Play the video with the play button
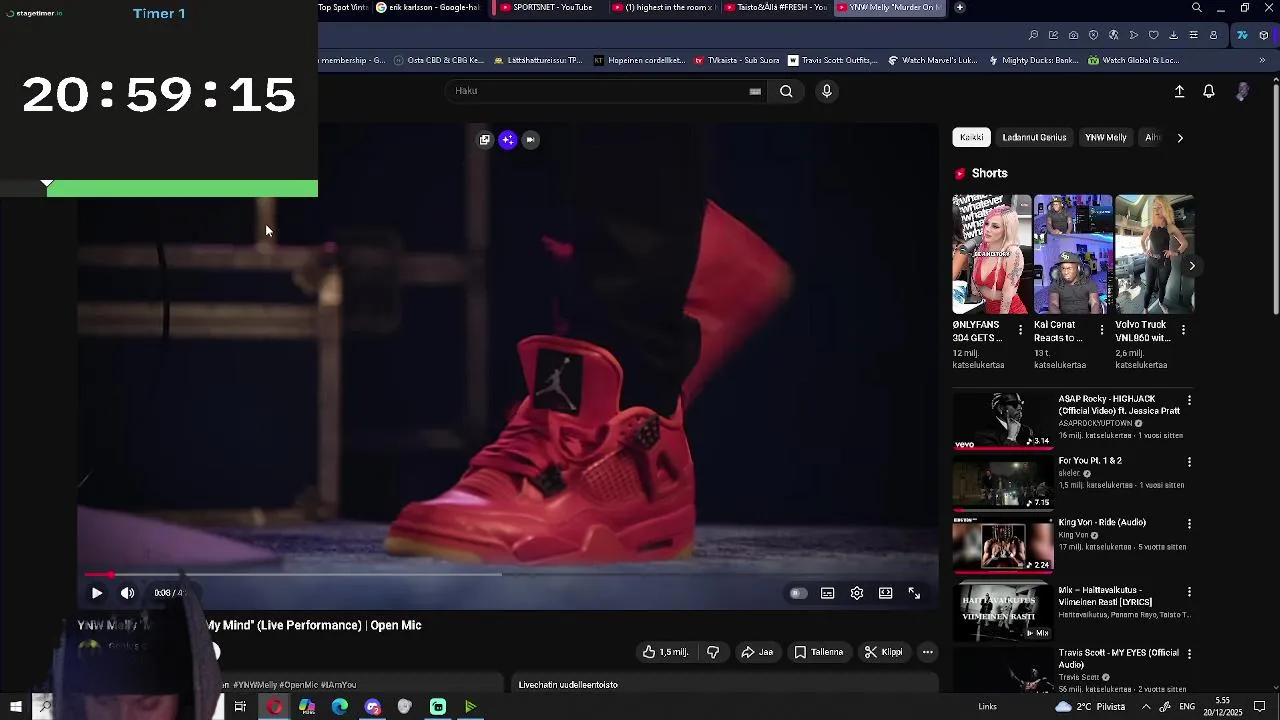 (x=97, y=593)
